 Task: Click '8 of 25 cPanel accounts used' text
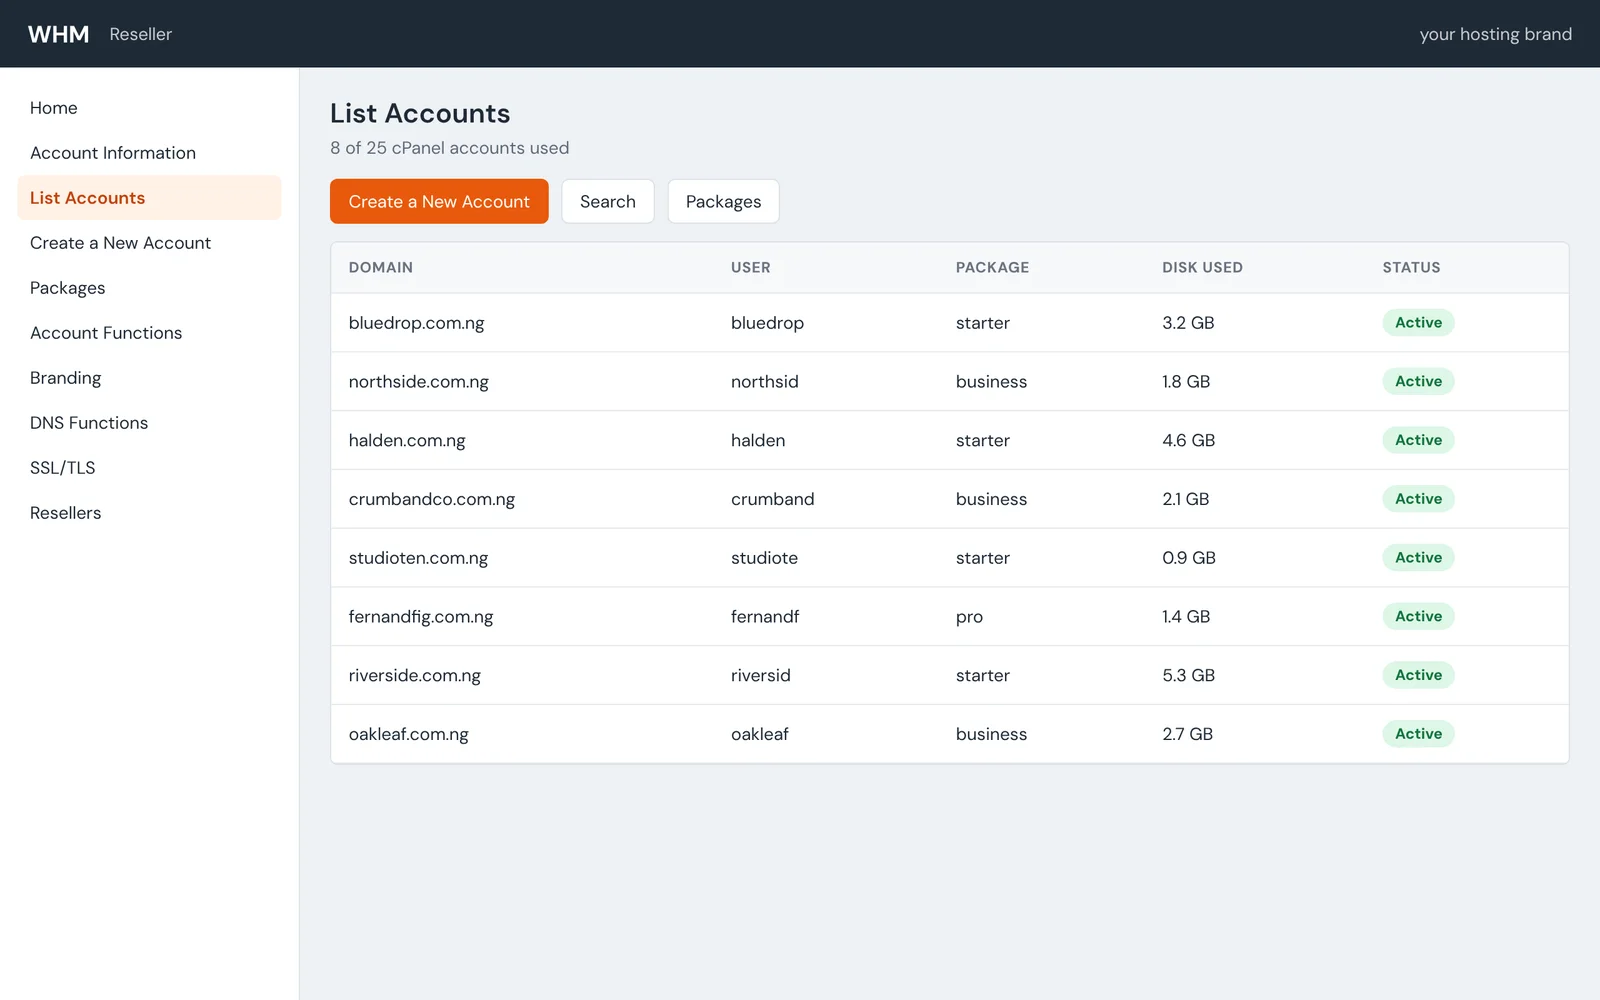450,148
